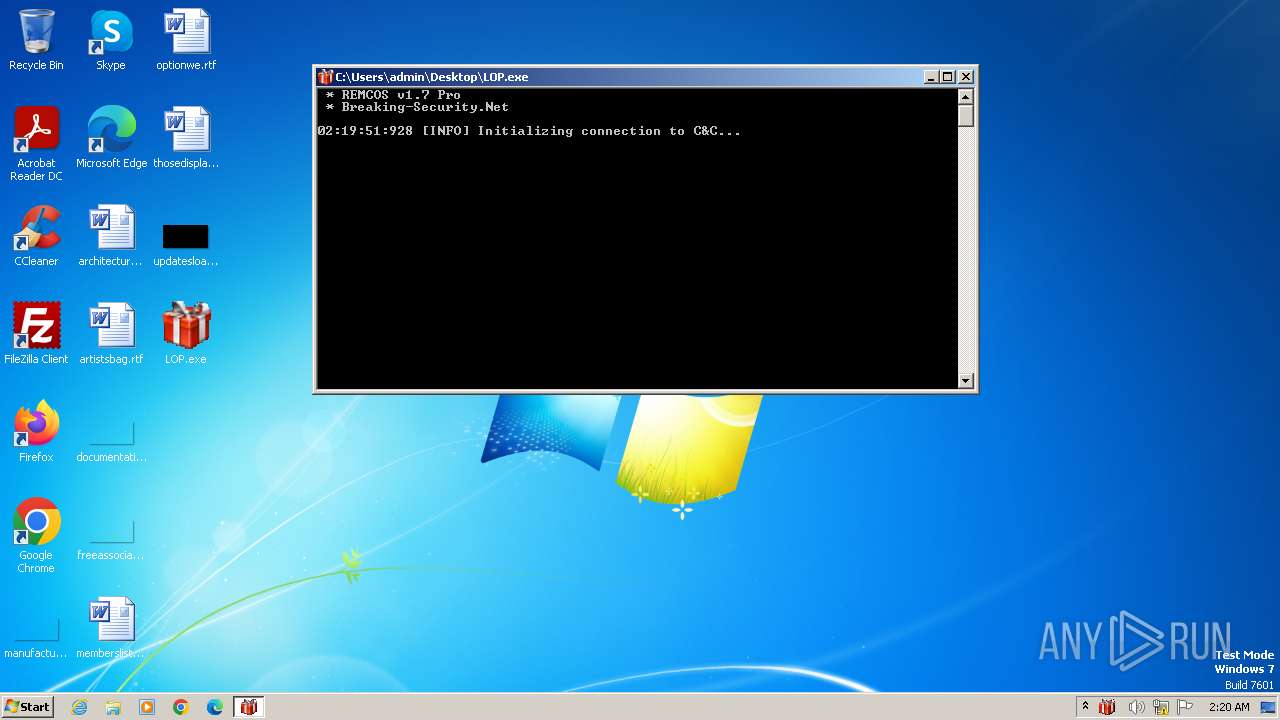The width and height of the screenshot is (1280, 720).
Task: Open Google Chrome desktop shortcut
Action: 36,535
